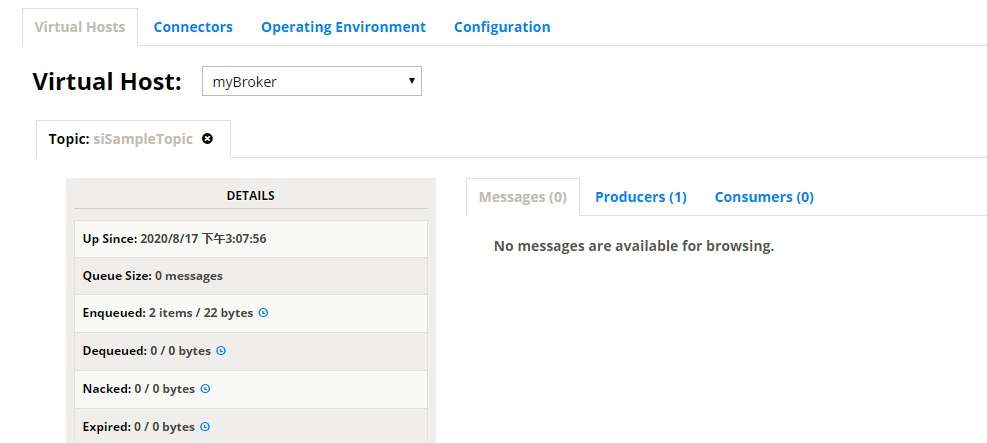Click the clock icon next to Expired

[205, 427]
